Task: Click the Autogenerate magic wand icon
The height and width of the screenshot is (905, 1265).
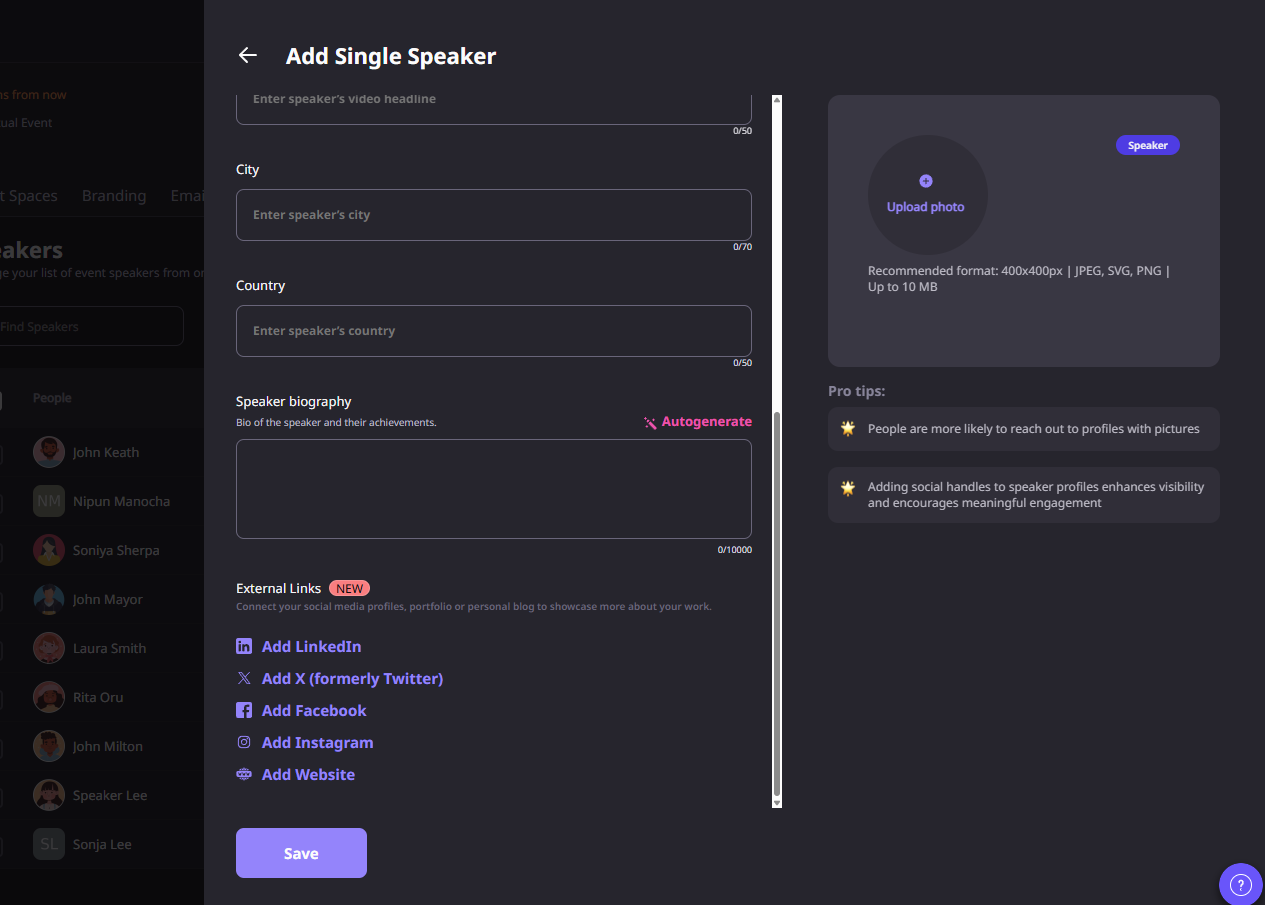Action: [x=650, y=423]
